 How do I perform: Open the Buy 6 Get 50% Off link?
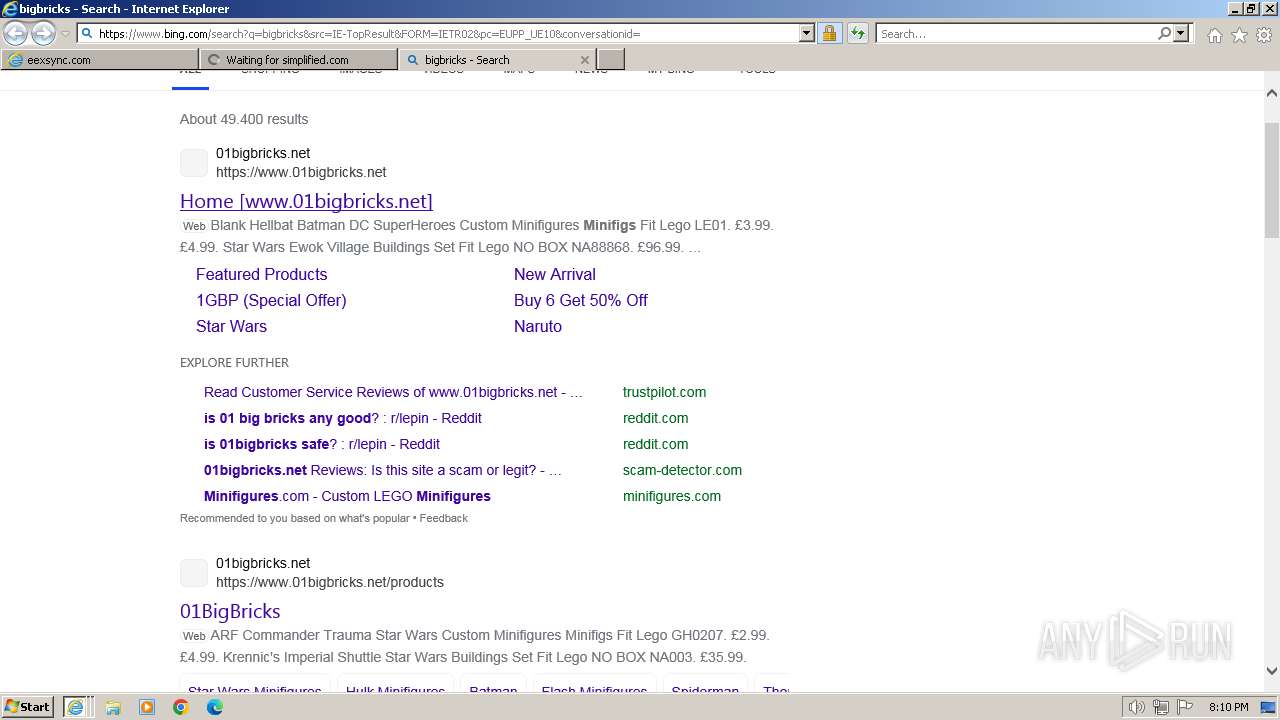click(x=581, y=300)
